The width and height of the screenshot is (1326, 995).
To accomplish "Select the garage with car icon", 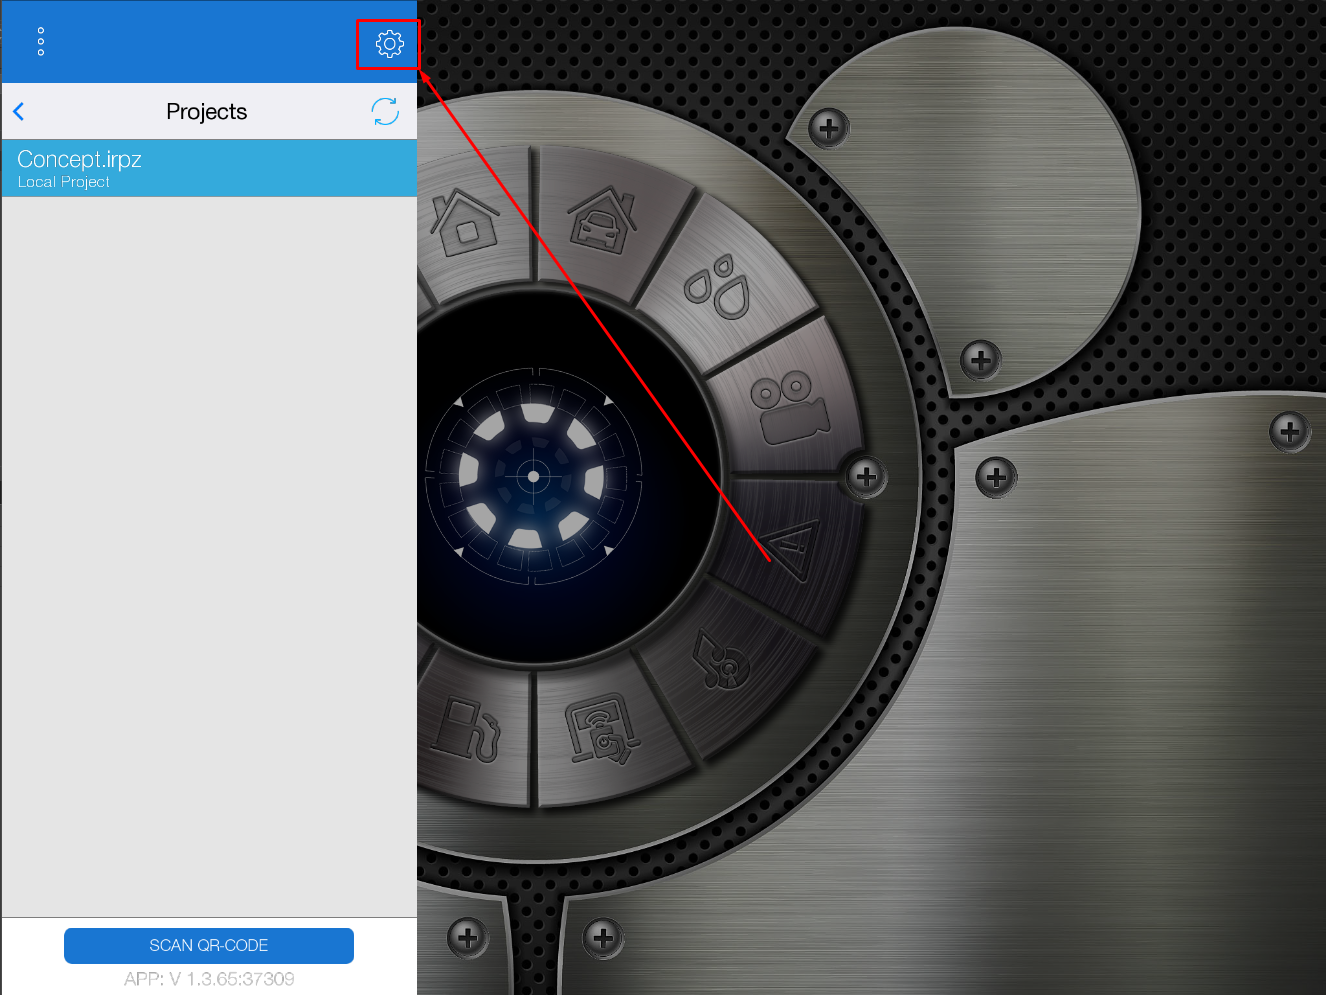I will tap(601, 220).
